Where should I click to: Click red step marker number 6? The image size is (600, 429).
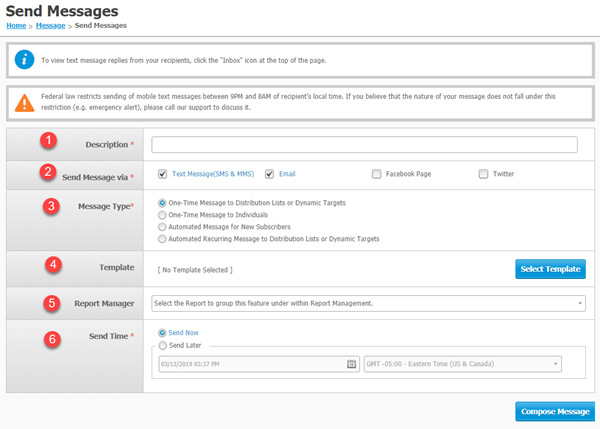[52, 339]
